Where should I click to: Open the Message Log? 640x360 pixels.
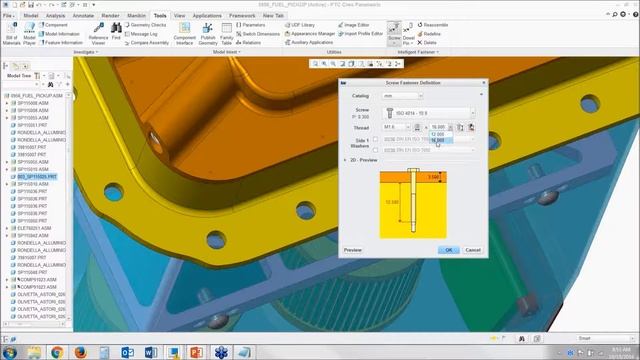point(141,34)
